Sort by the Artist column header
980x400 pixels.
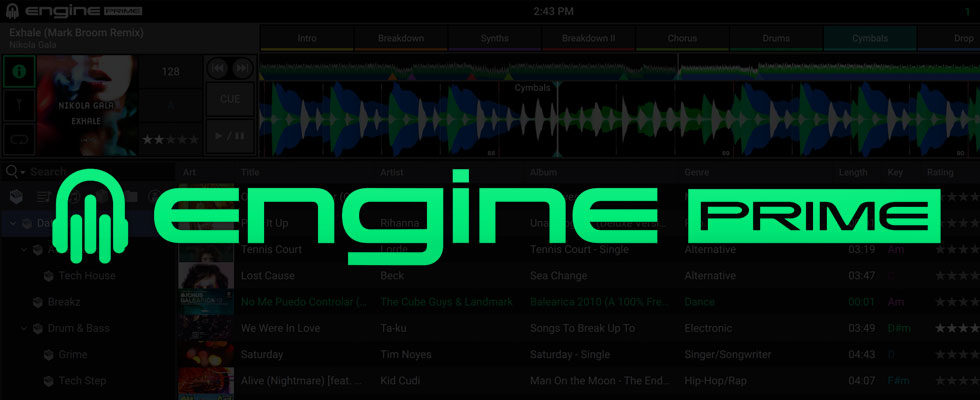[x=392, y=172]
